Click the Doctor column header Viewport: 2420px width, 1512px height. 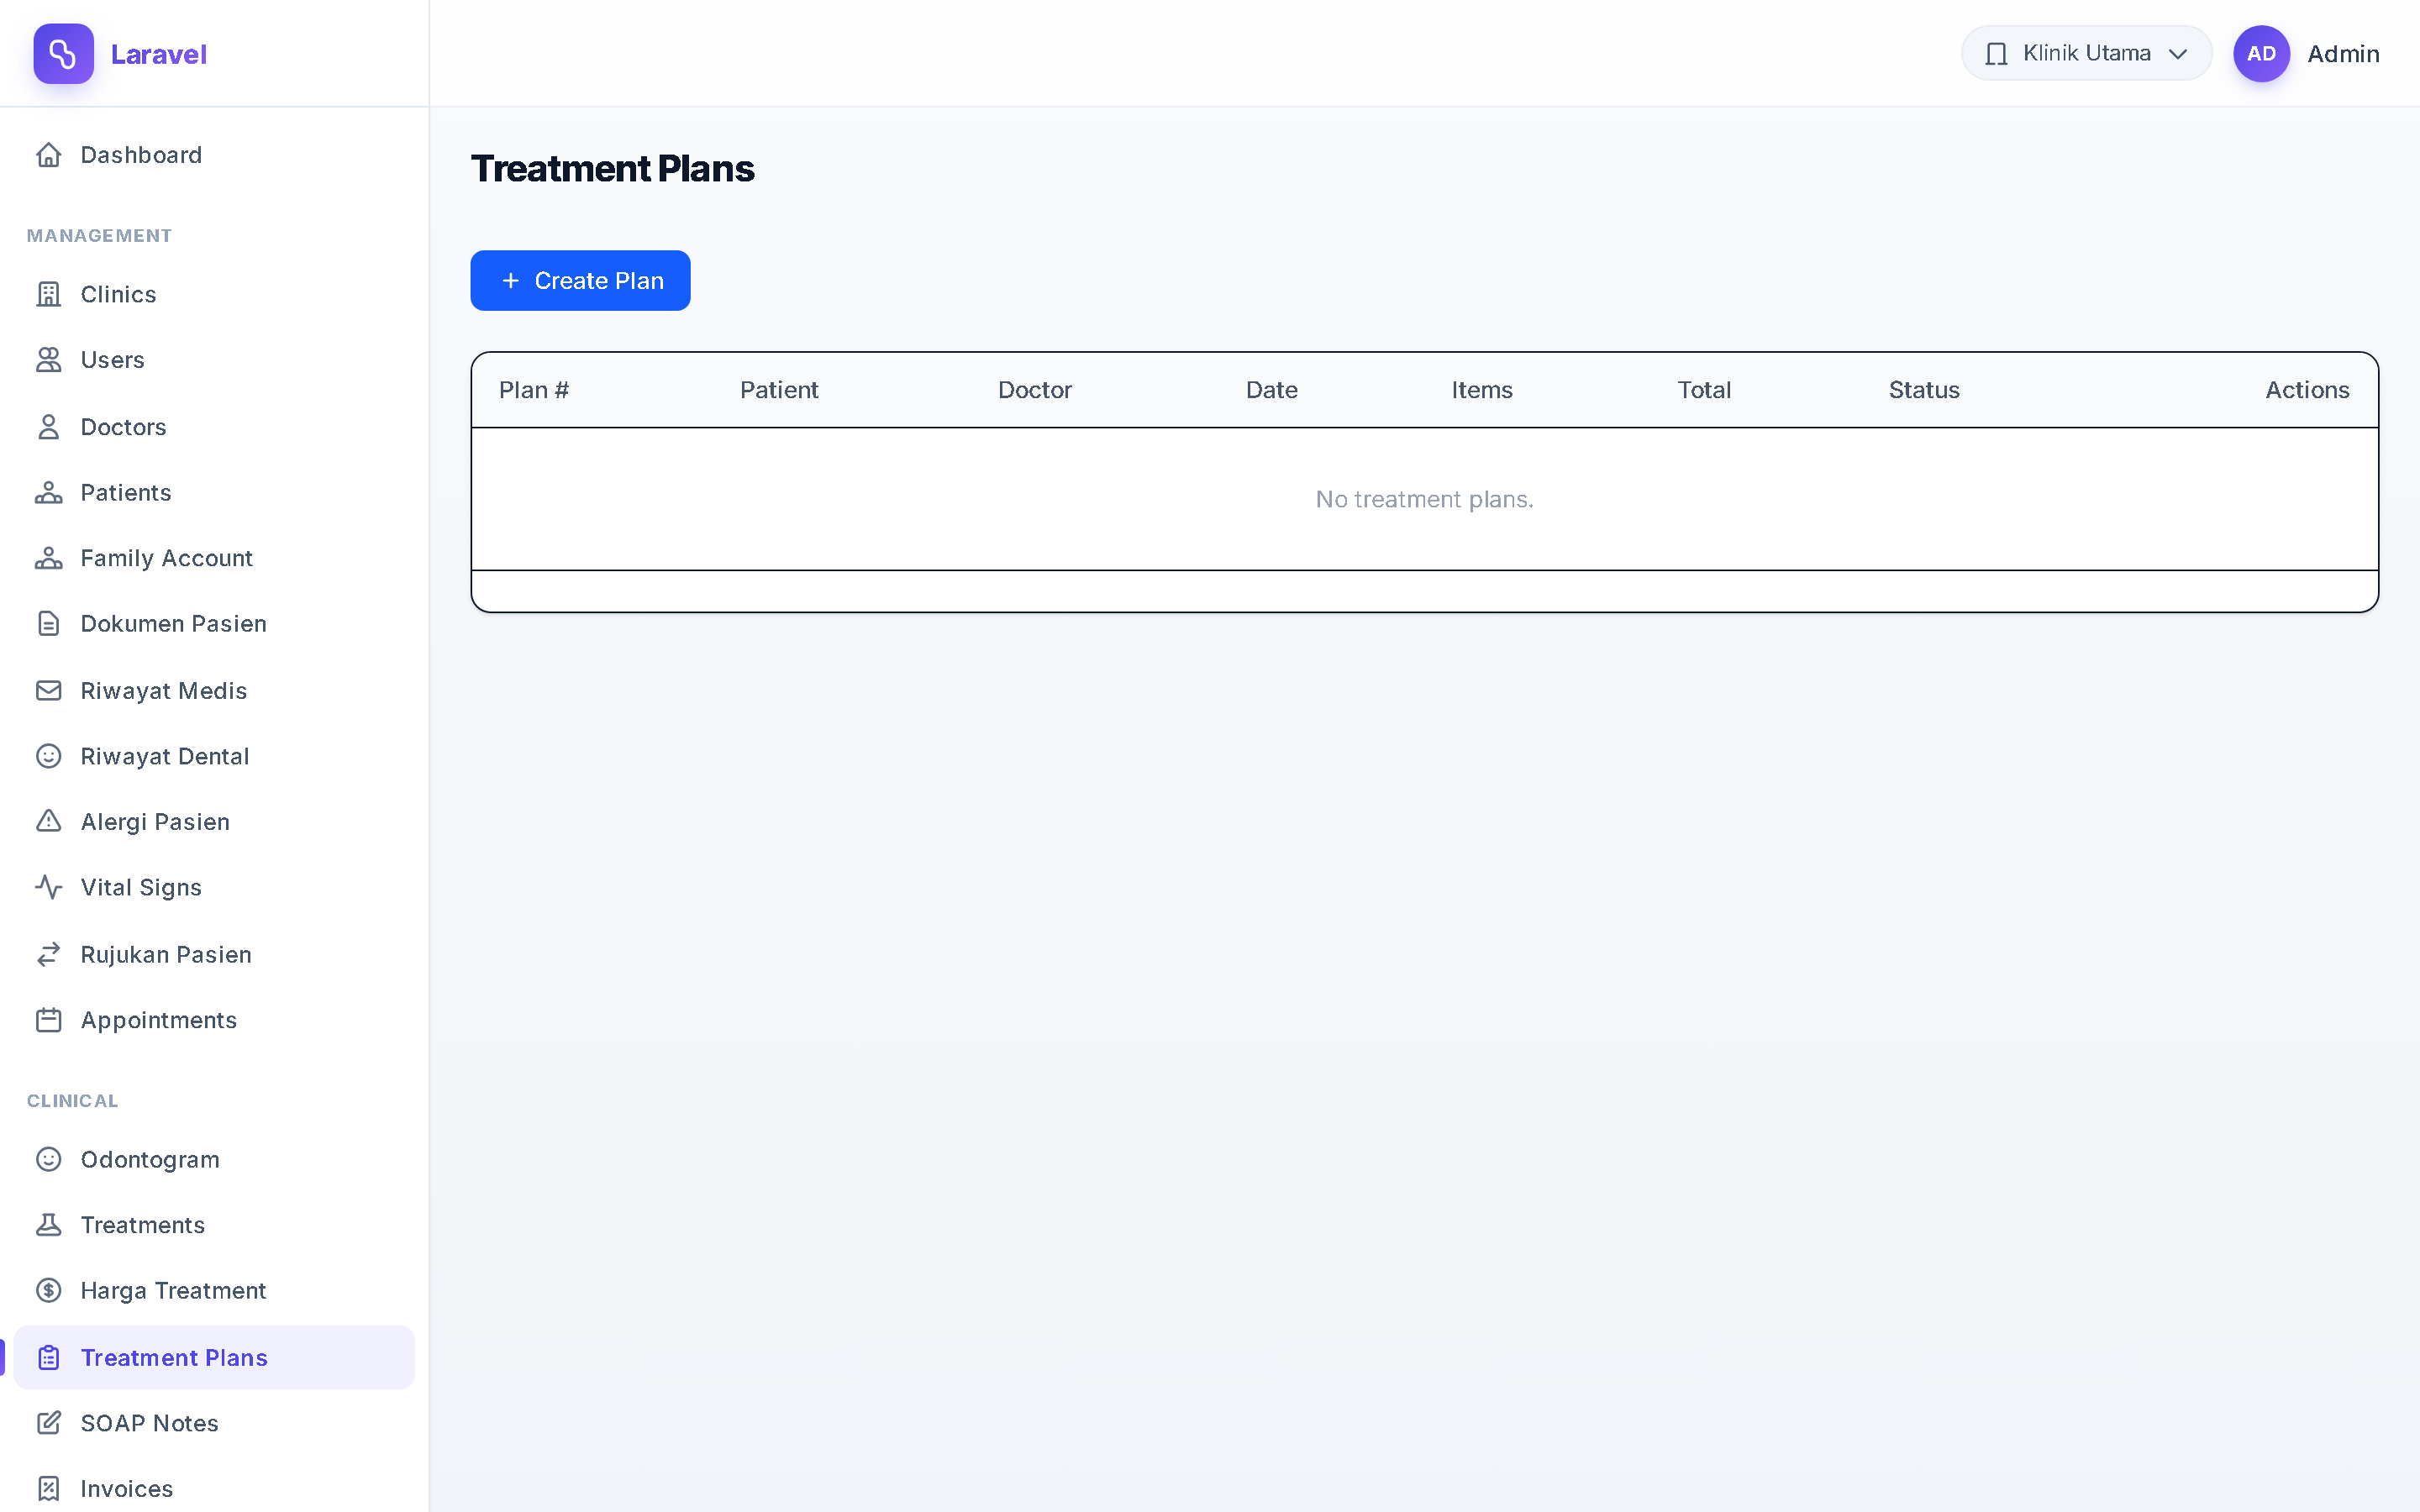(1035, 390)
